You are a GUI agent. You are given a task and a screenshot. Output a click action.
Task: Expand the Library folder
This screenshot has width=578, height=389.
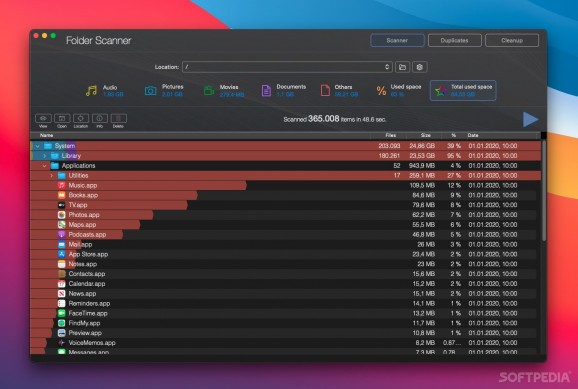[x=45, y=156]
